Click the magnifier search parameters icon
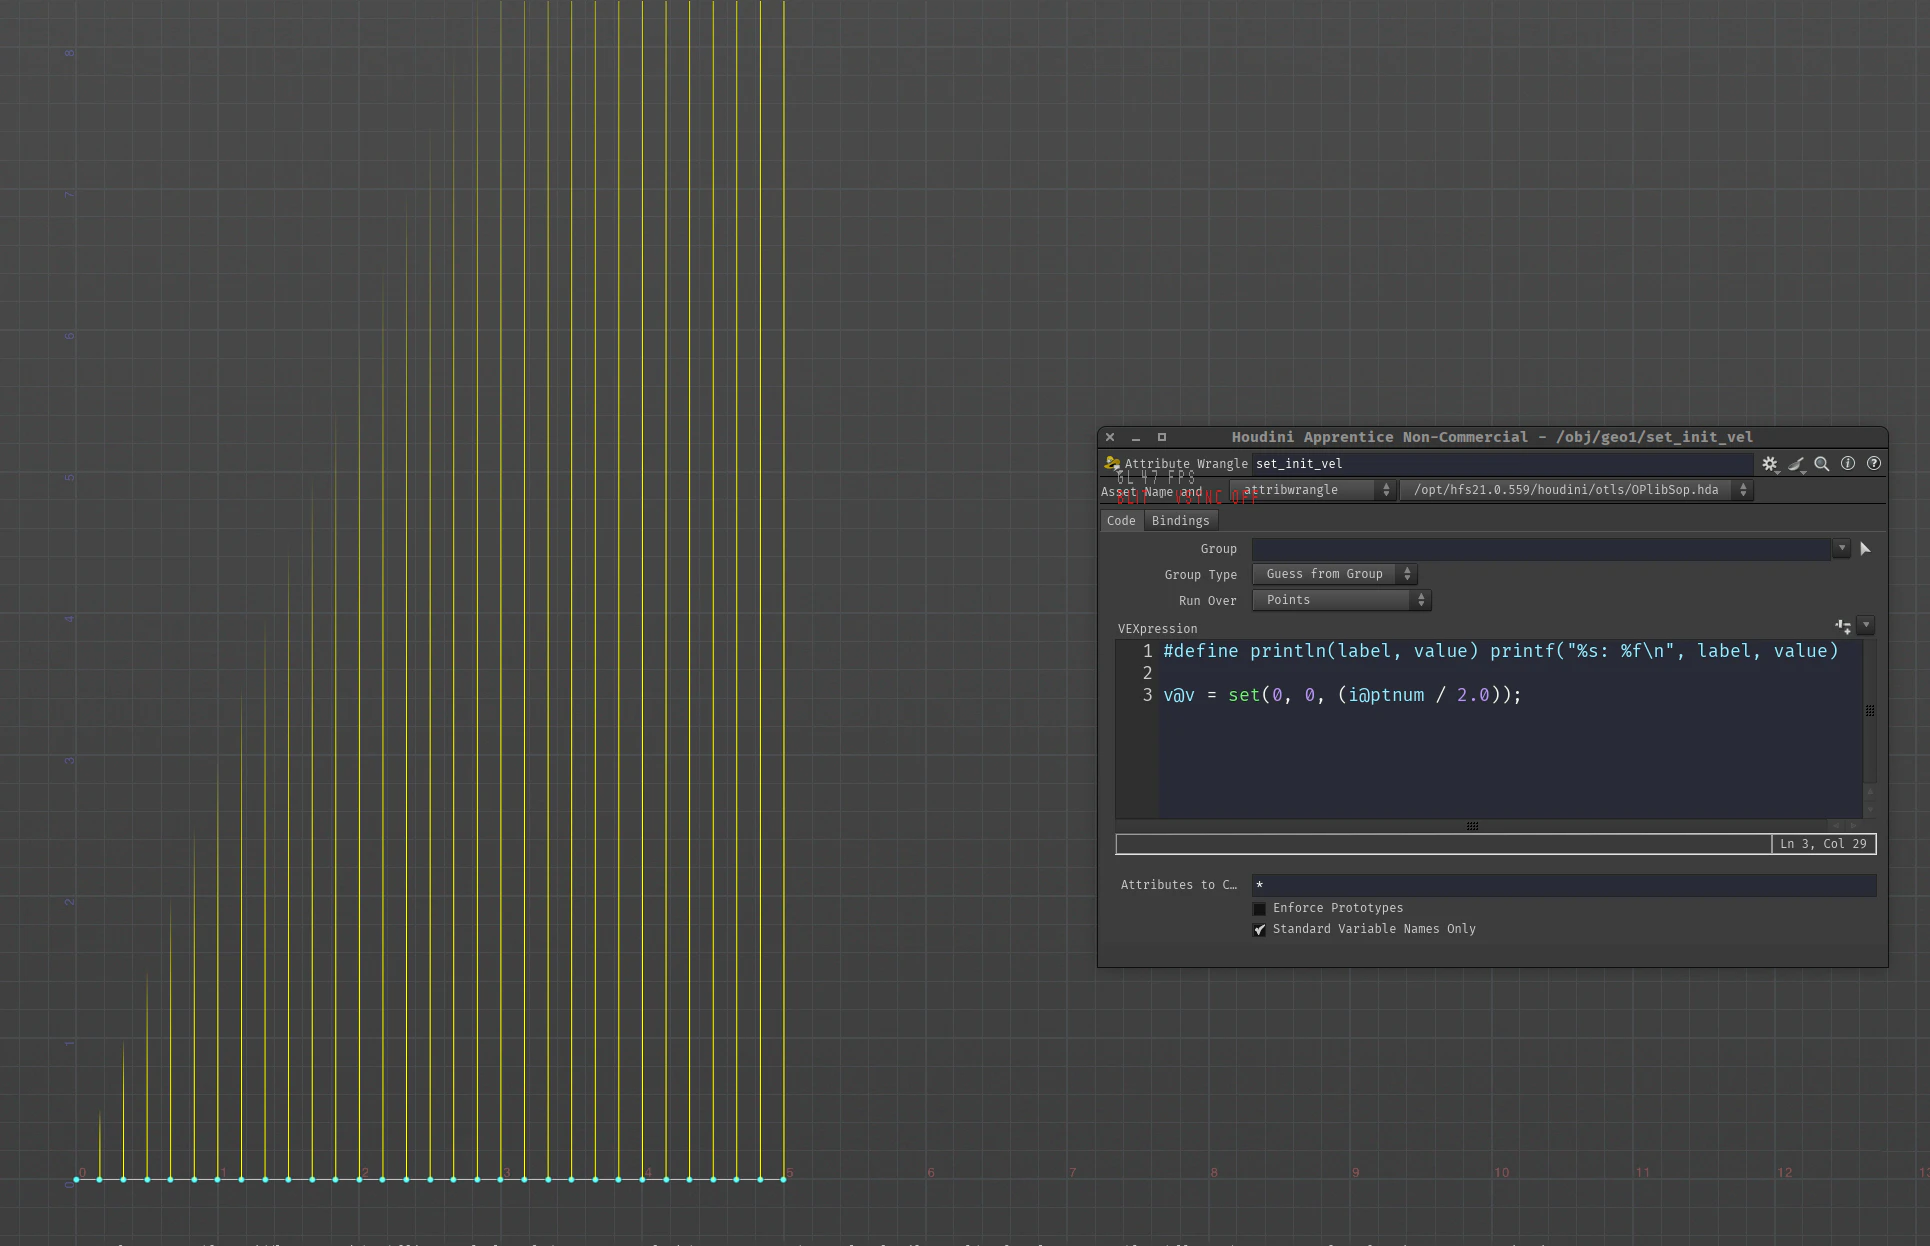The image size is (1930, 1246). point(1822,464)
